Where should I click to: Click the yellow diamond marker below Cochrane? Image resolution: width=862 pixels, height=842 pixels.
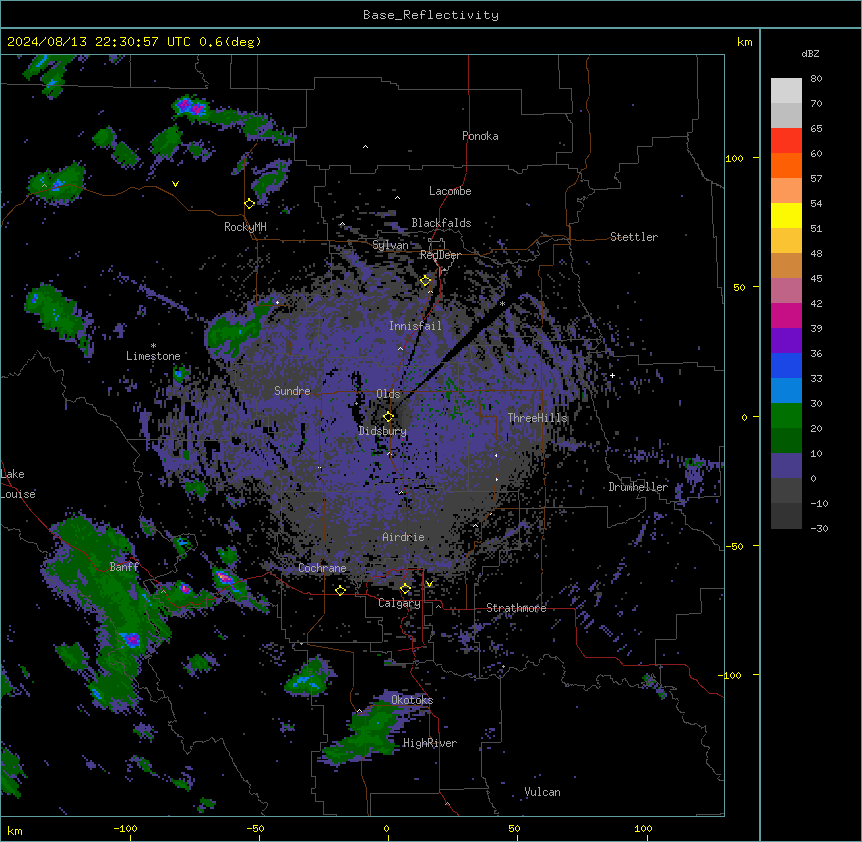[x=340, y=590]
